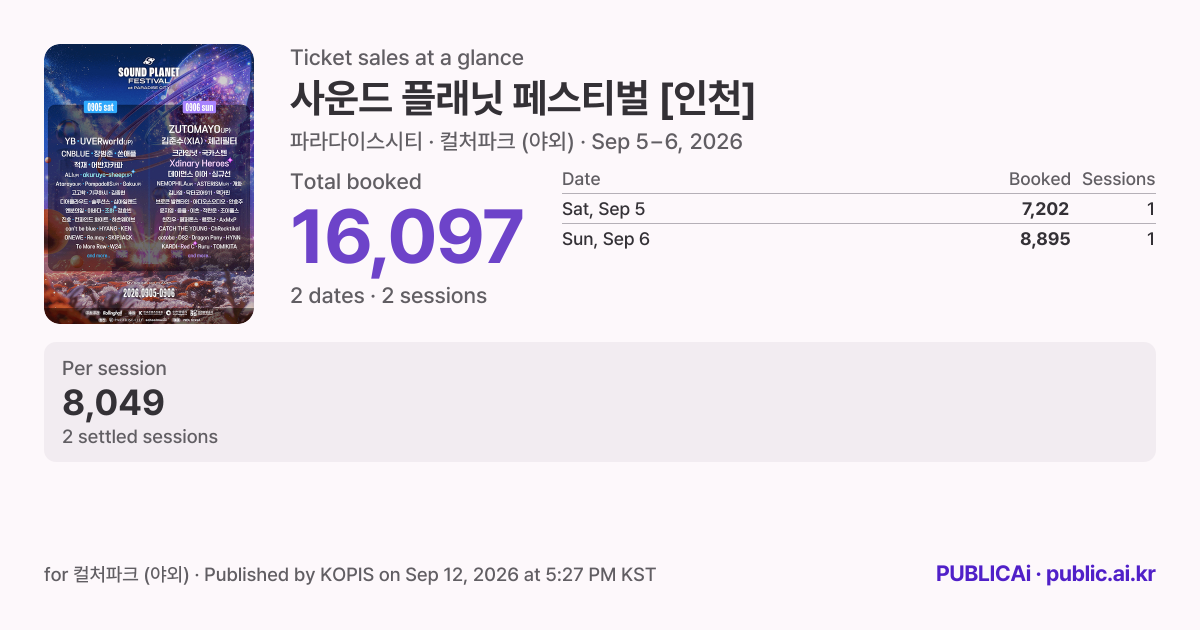Click the 2 settled sessions text
Image resolution: width=1200 pixels, height=630 pixels.
[140, 437]
